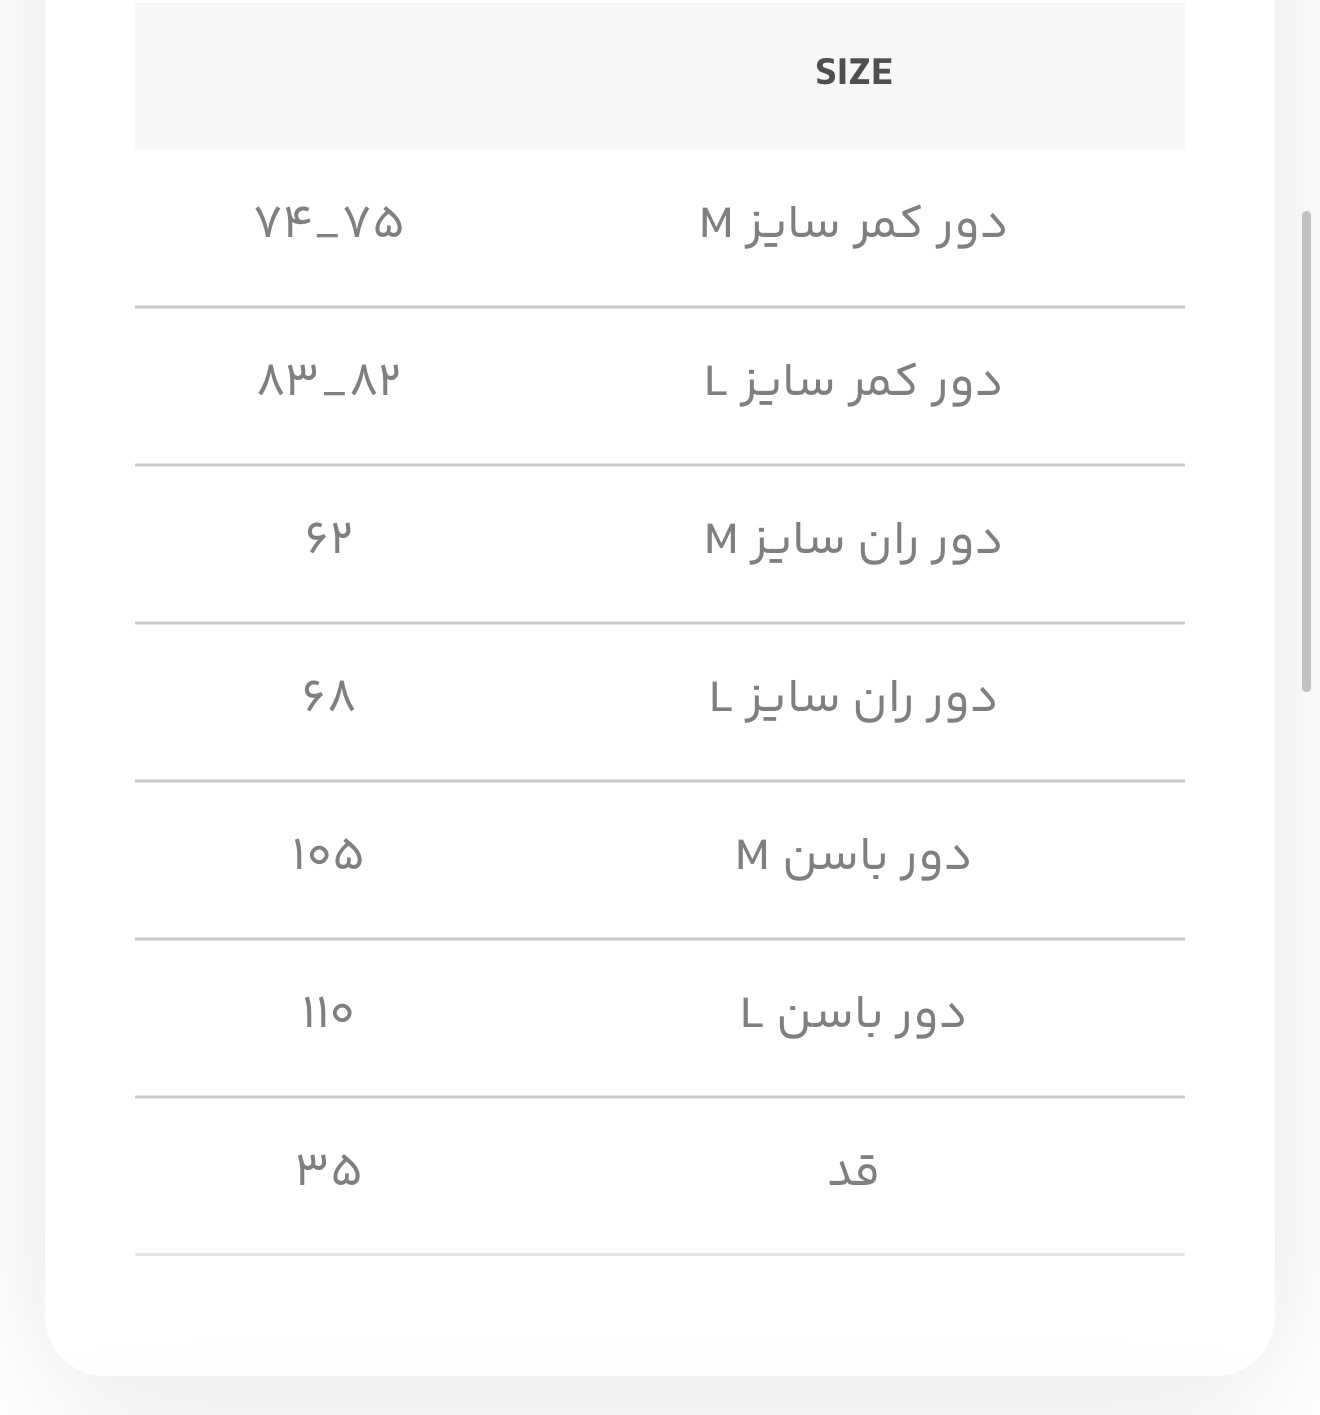The width and height of the screenshot is (1320, 1415).
Task: Click the blank card area below the table
Action: click(660, 1312)
